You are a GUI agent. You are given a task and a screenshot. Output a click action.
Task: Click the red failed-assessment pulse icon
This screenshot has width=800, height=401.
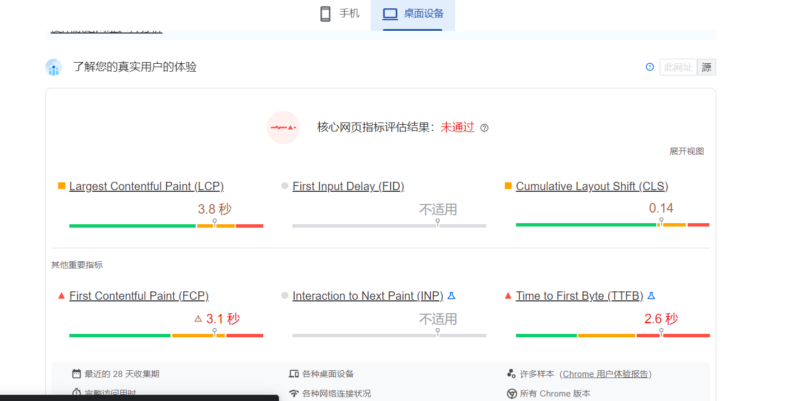tap(283, 128)
